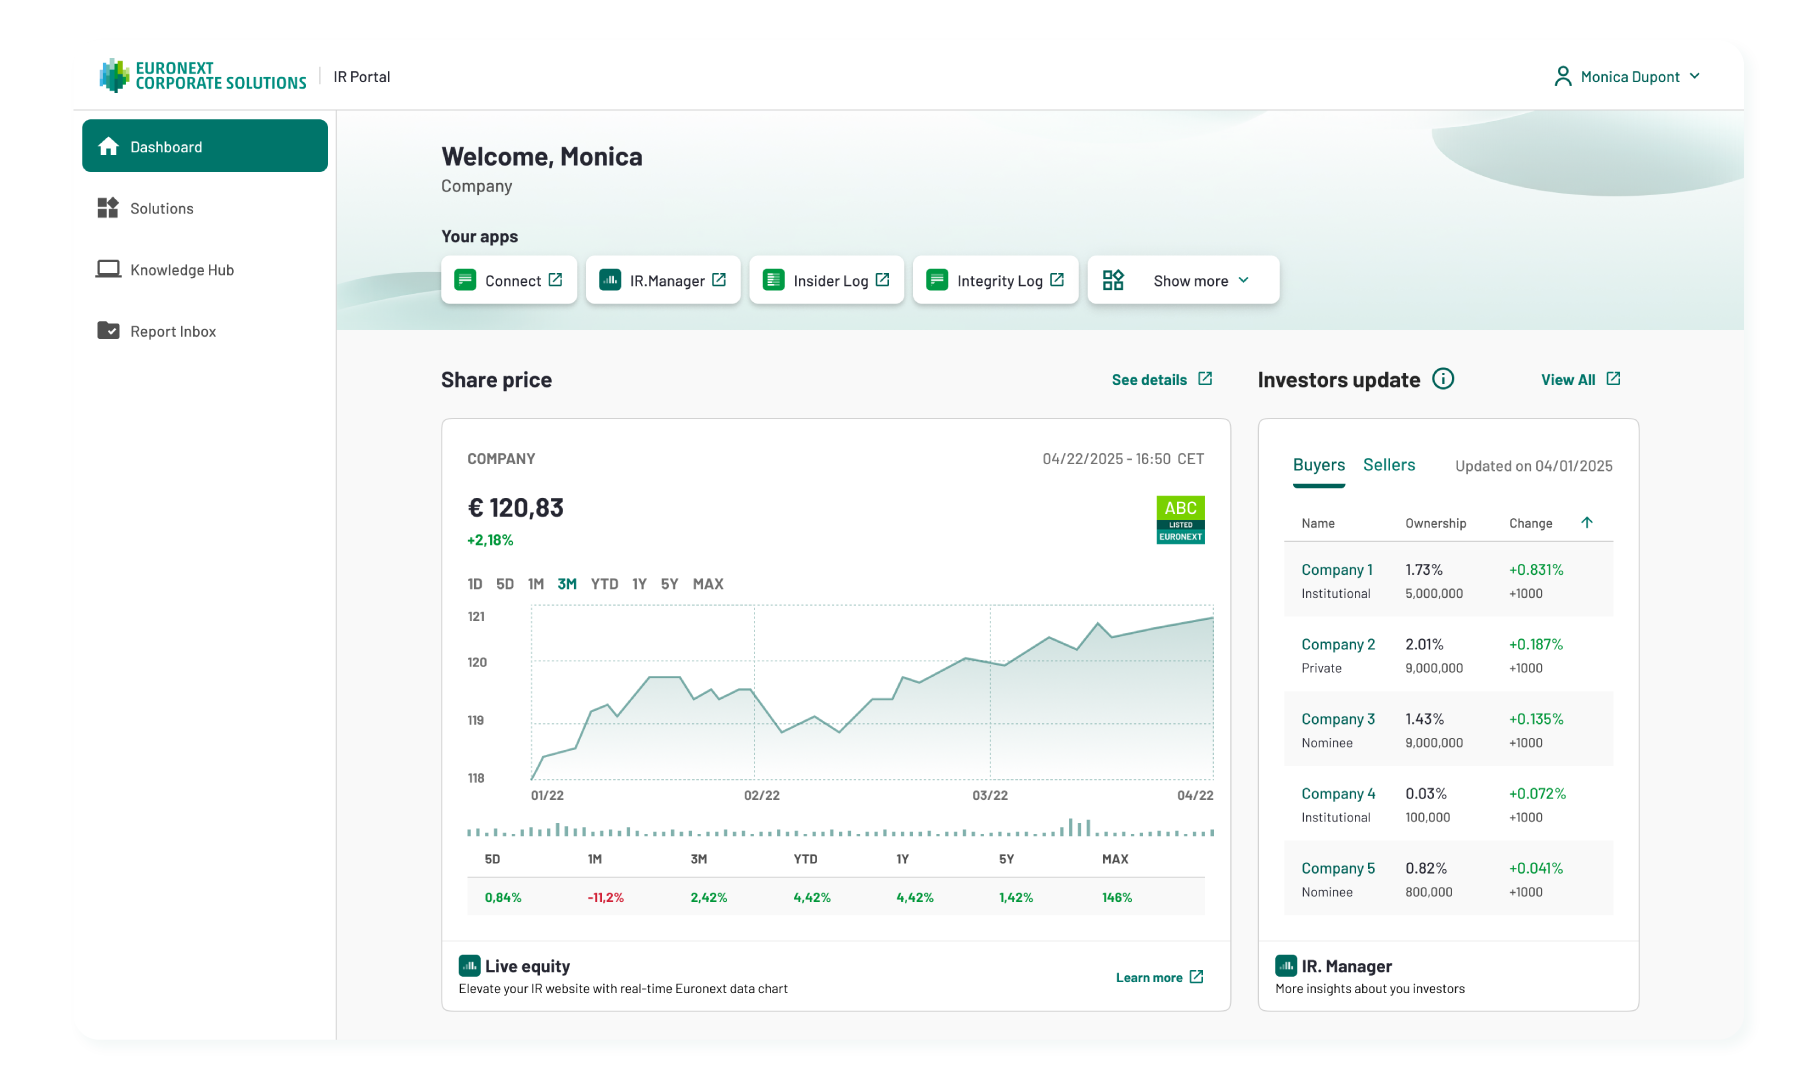Click the ABC Listed Euronext badge
The width and height of the screenshot is (1817, 1080).
point(1181,520)
